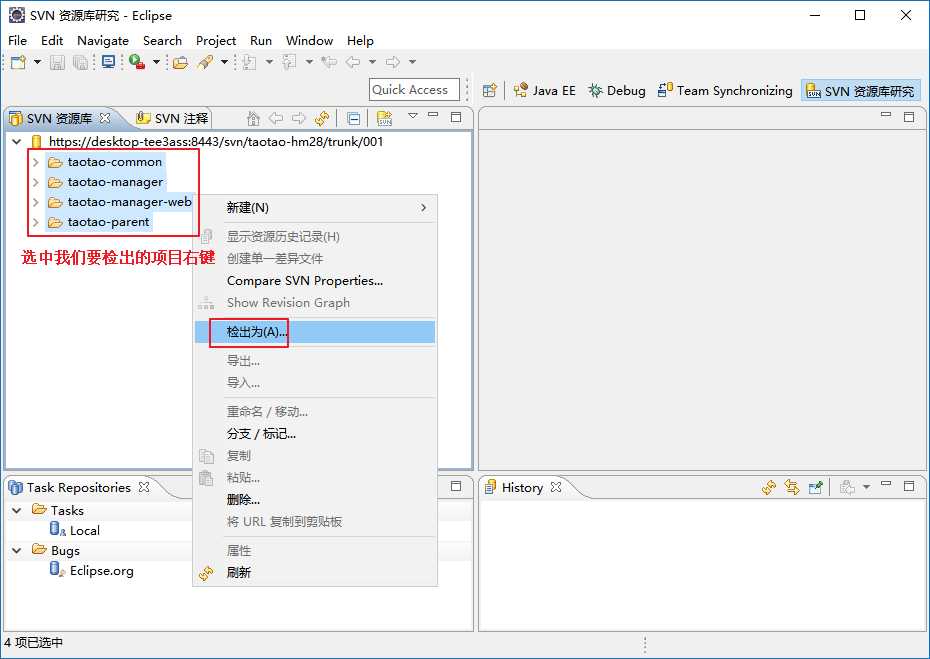Click the next annotation toolbar icon
Screen dimensions: 930x659
point(250,62)
